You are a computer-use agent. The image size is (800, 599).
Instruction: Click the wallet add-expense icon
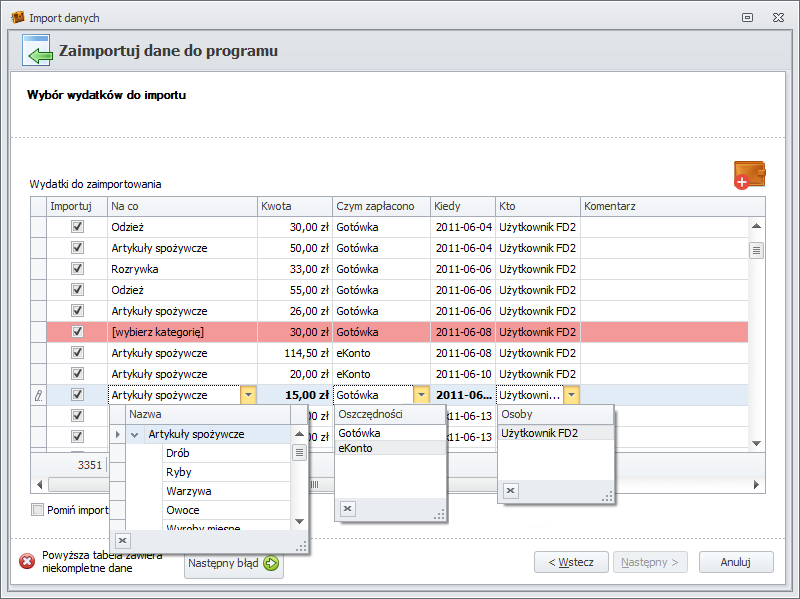(749, 174)
